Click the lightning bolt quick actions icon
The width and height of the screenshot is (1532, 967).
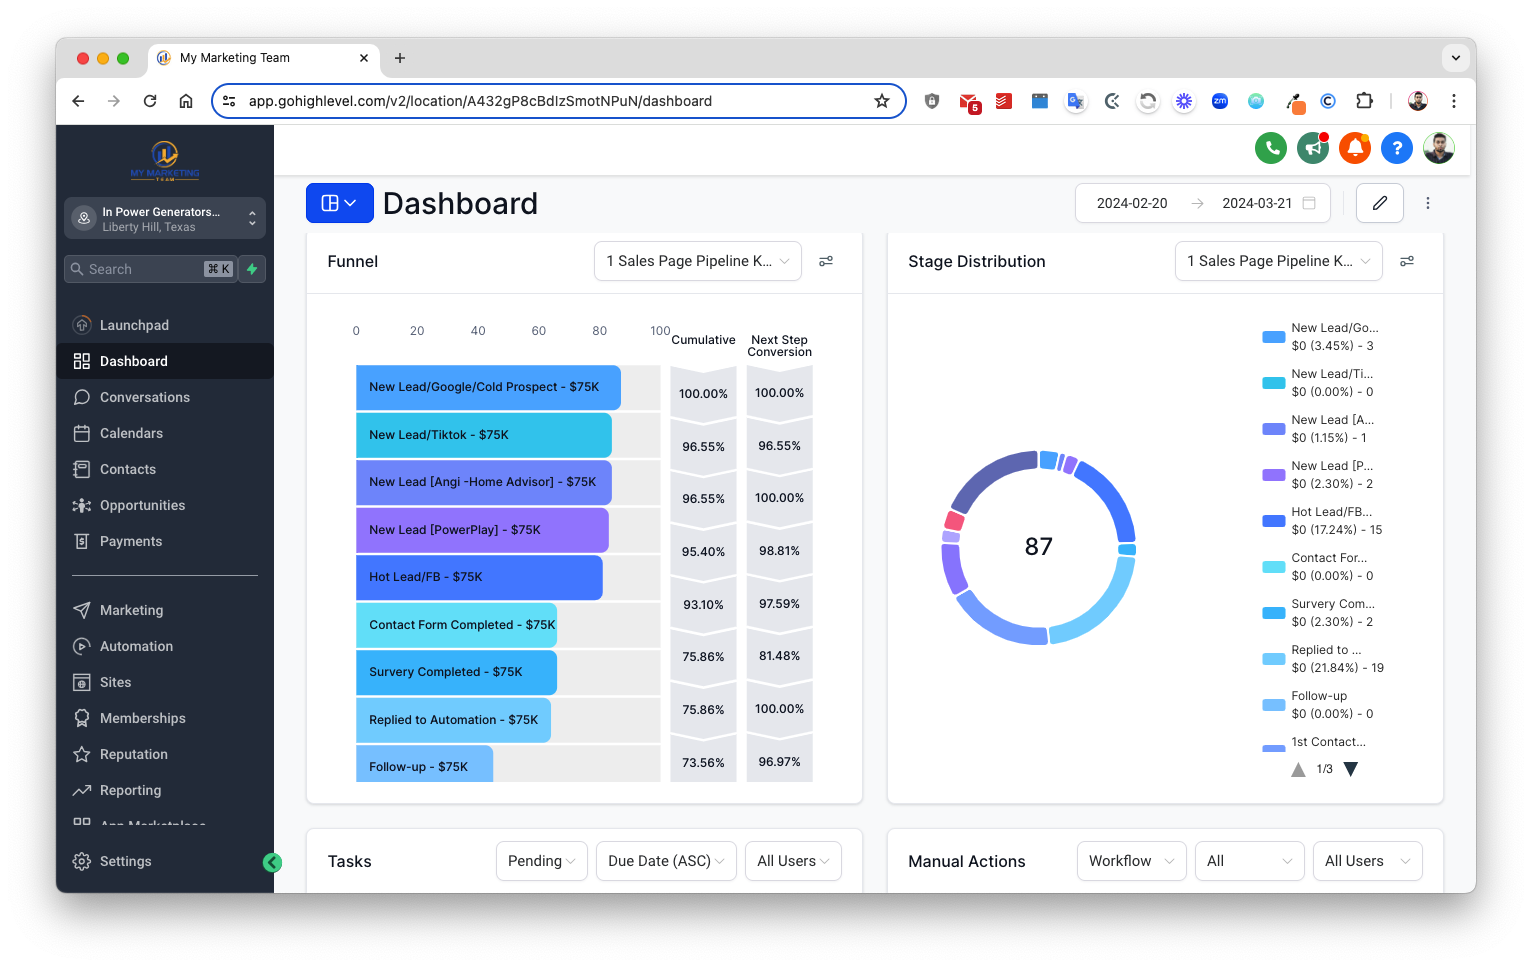click(252, 269)
